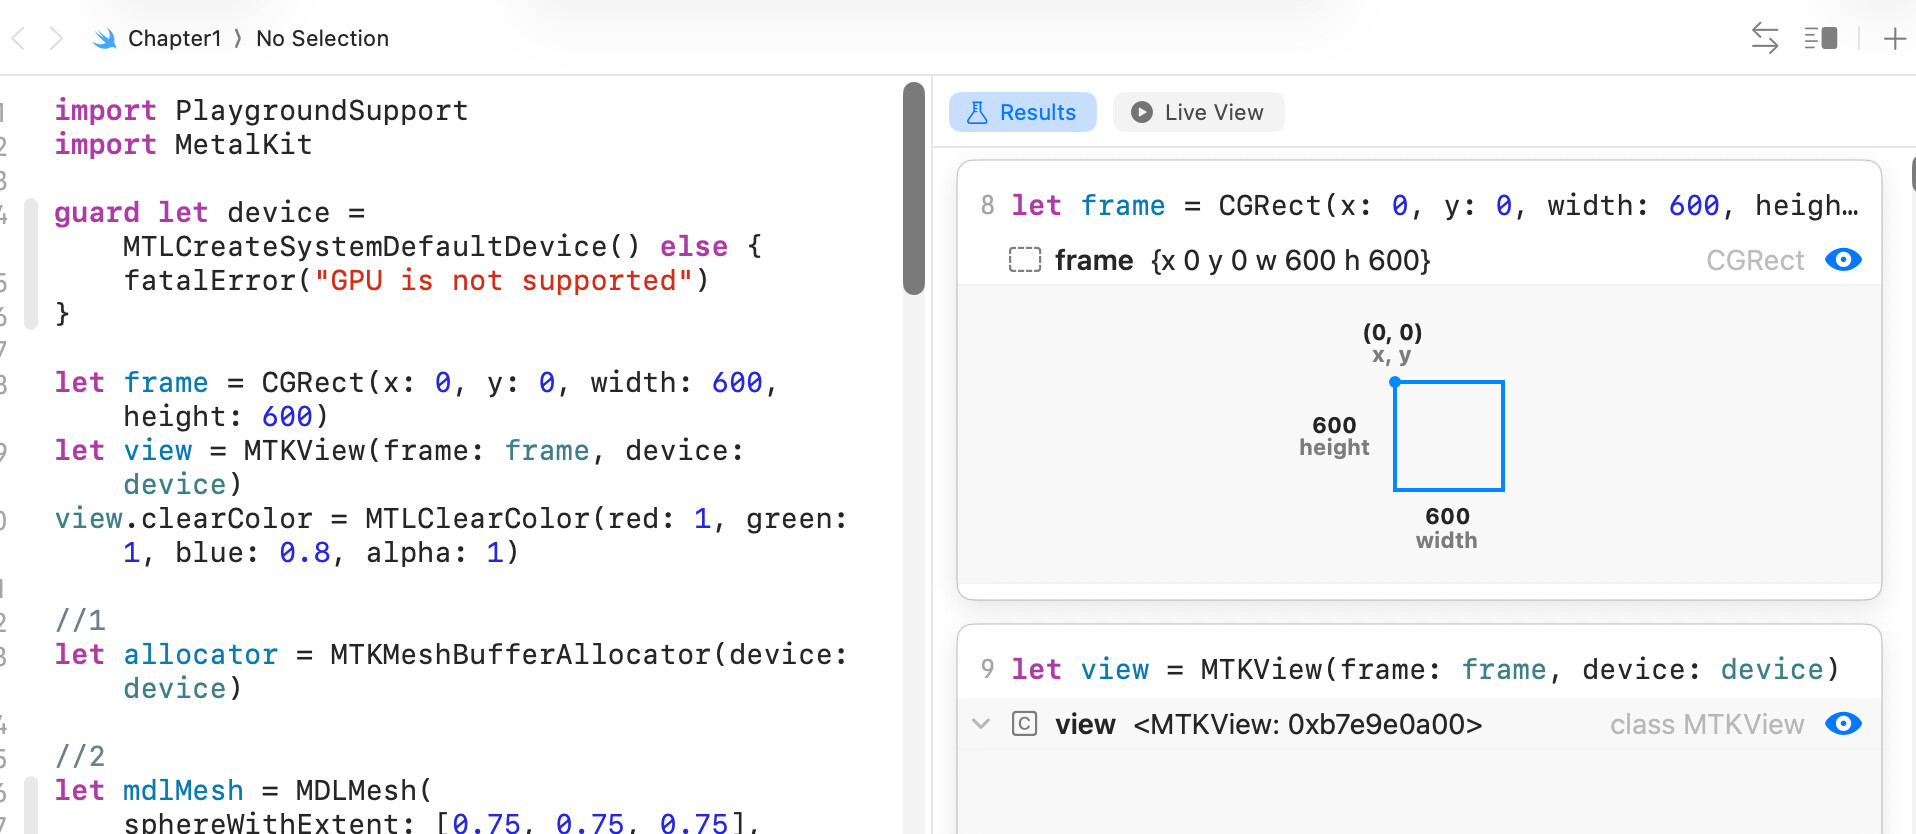Collapse the view MTKView result row
The image size is (1916, 834).
coord(981,724)
